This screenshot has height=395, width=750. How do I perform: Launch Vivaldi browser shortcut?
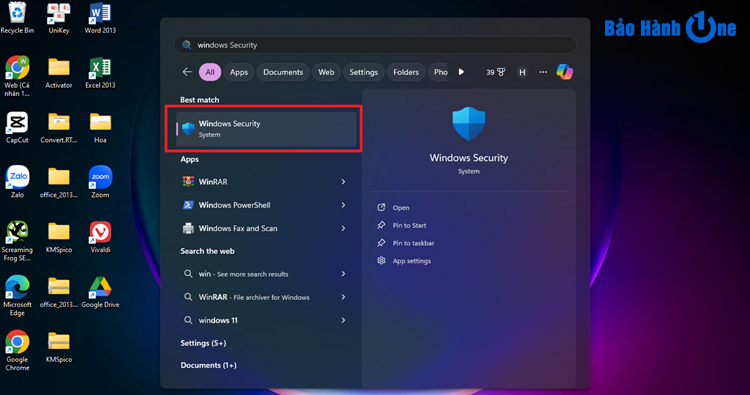click(x=100, y=237)
